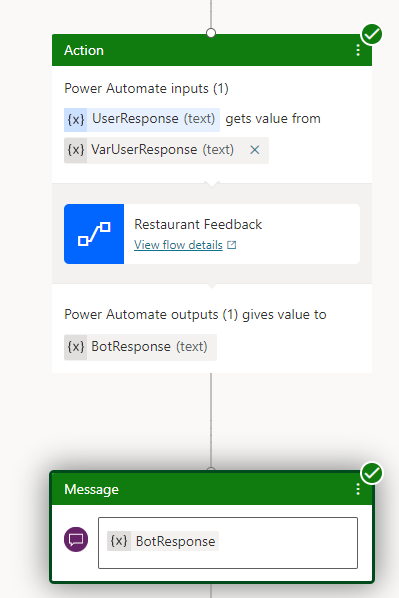Open the Action node's three-dot options menu
The width and height of the screenshot is (399, 598).
pyautogui.click(x=358, y=50)
